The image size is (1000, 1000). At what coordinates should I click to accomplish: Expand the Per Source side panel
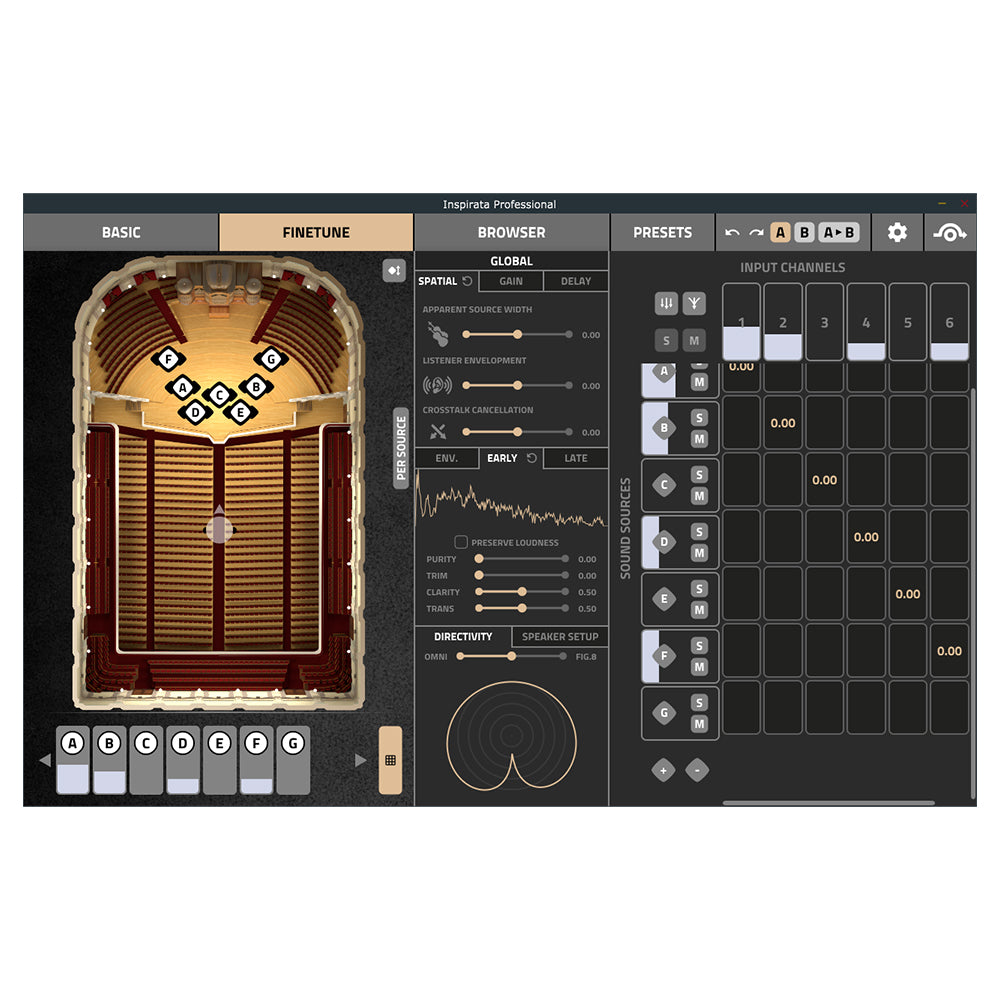click(x=401, y=448)
